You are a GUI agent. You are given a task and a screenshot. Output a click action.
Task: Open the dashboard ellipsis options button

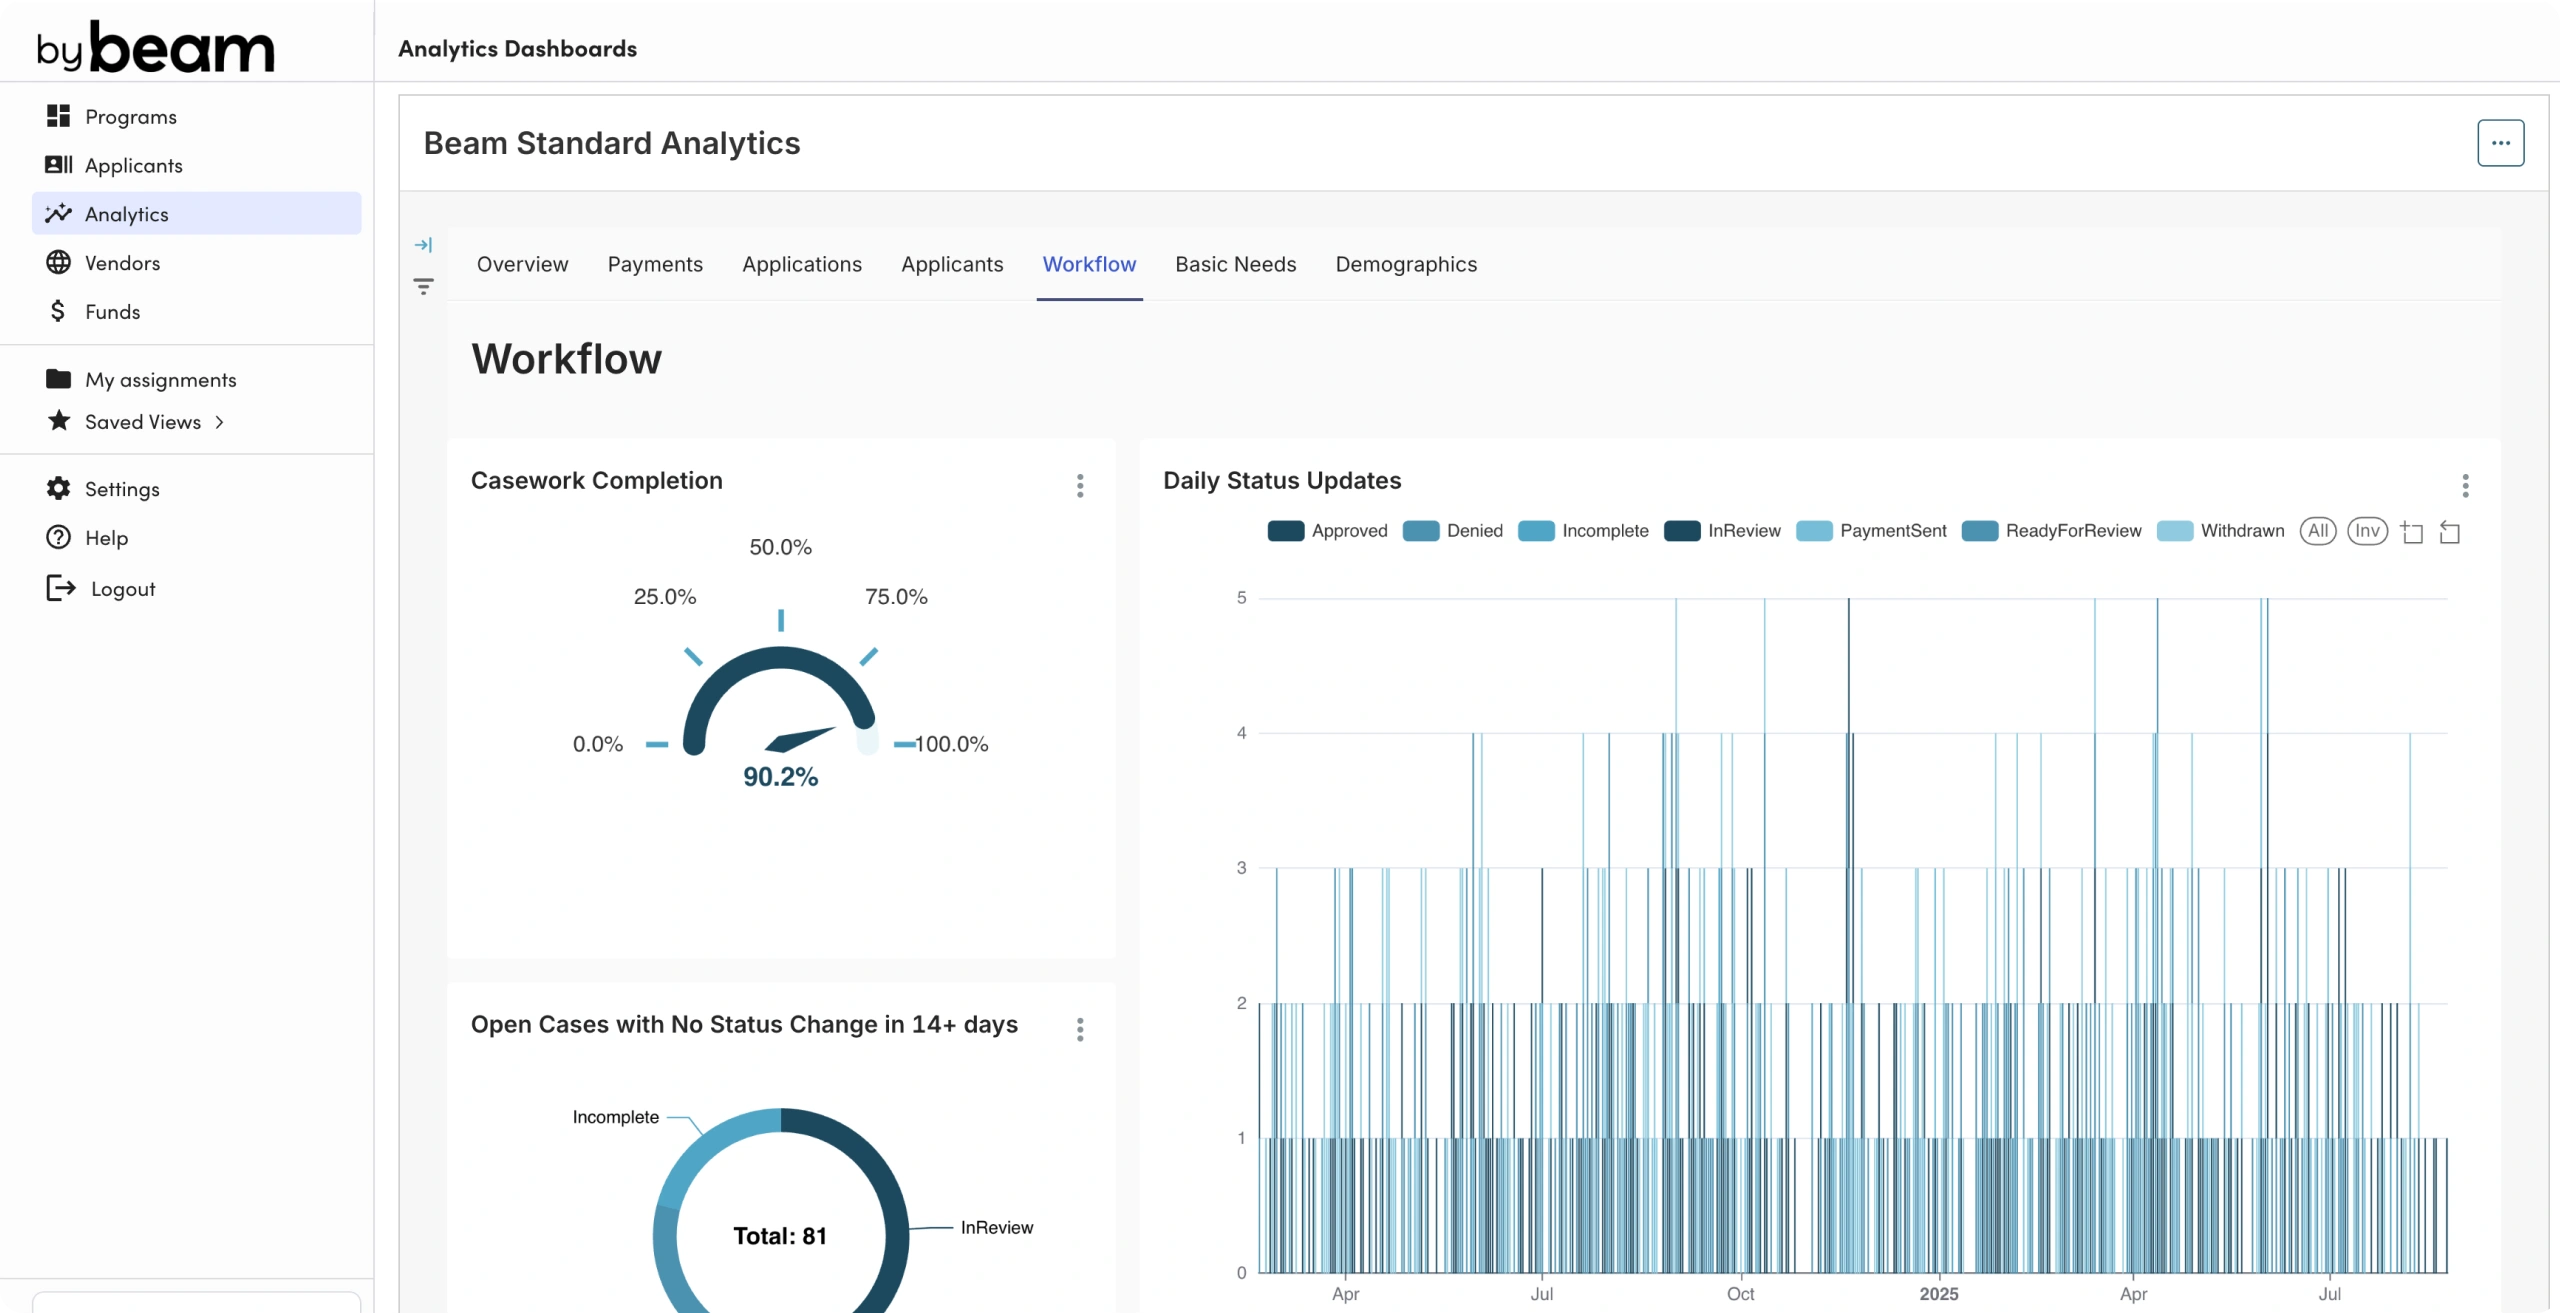(x=2500, y=143)
